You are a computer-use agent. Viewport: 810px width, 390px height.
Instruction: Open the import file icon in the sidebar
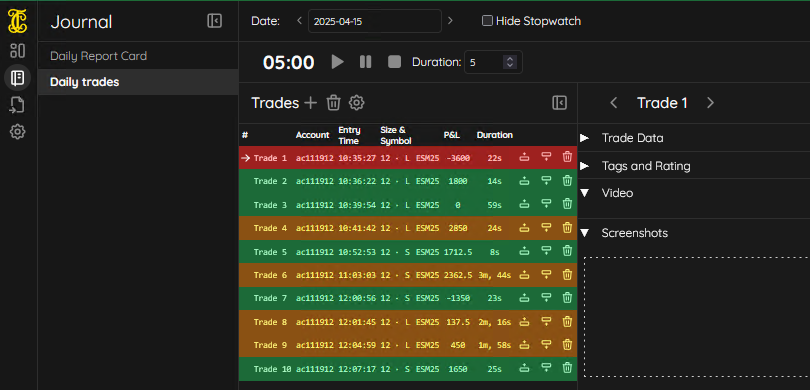click(18, 105)
